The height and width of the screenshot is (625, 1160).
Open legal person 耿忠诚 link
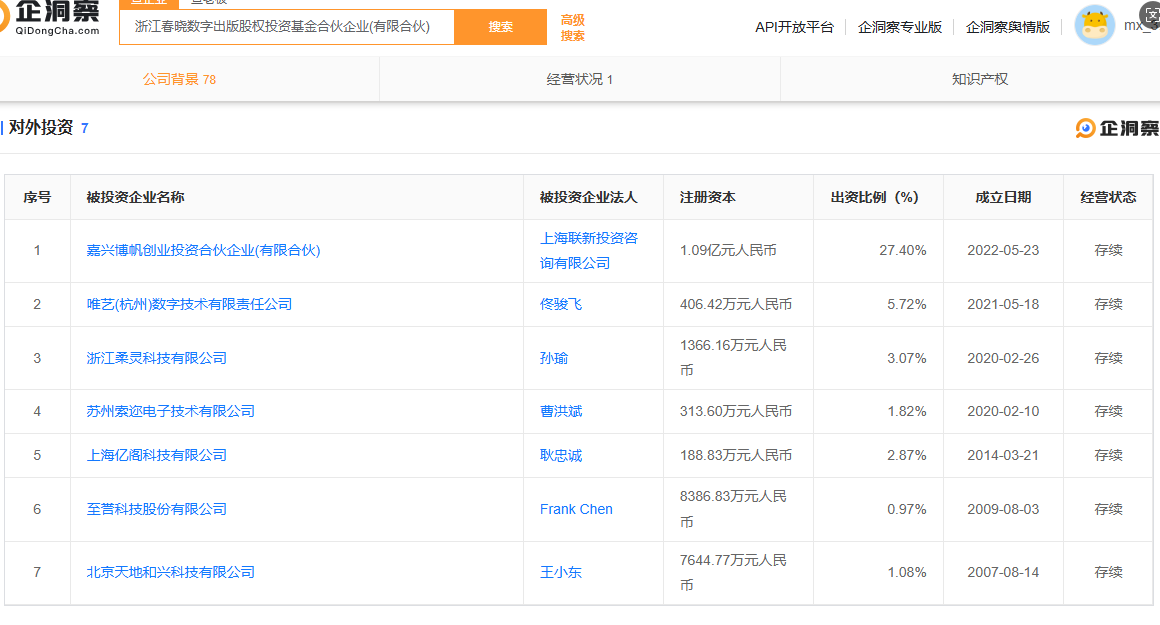561,455
